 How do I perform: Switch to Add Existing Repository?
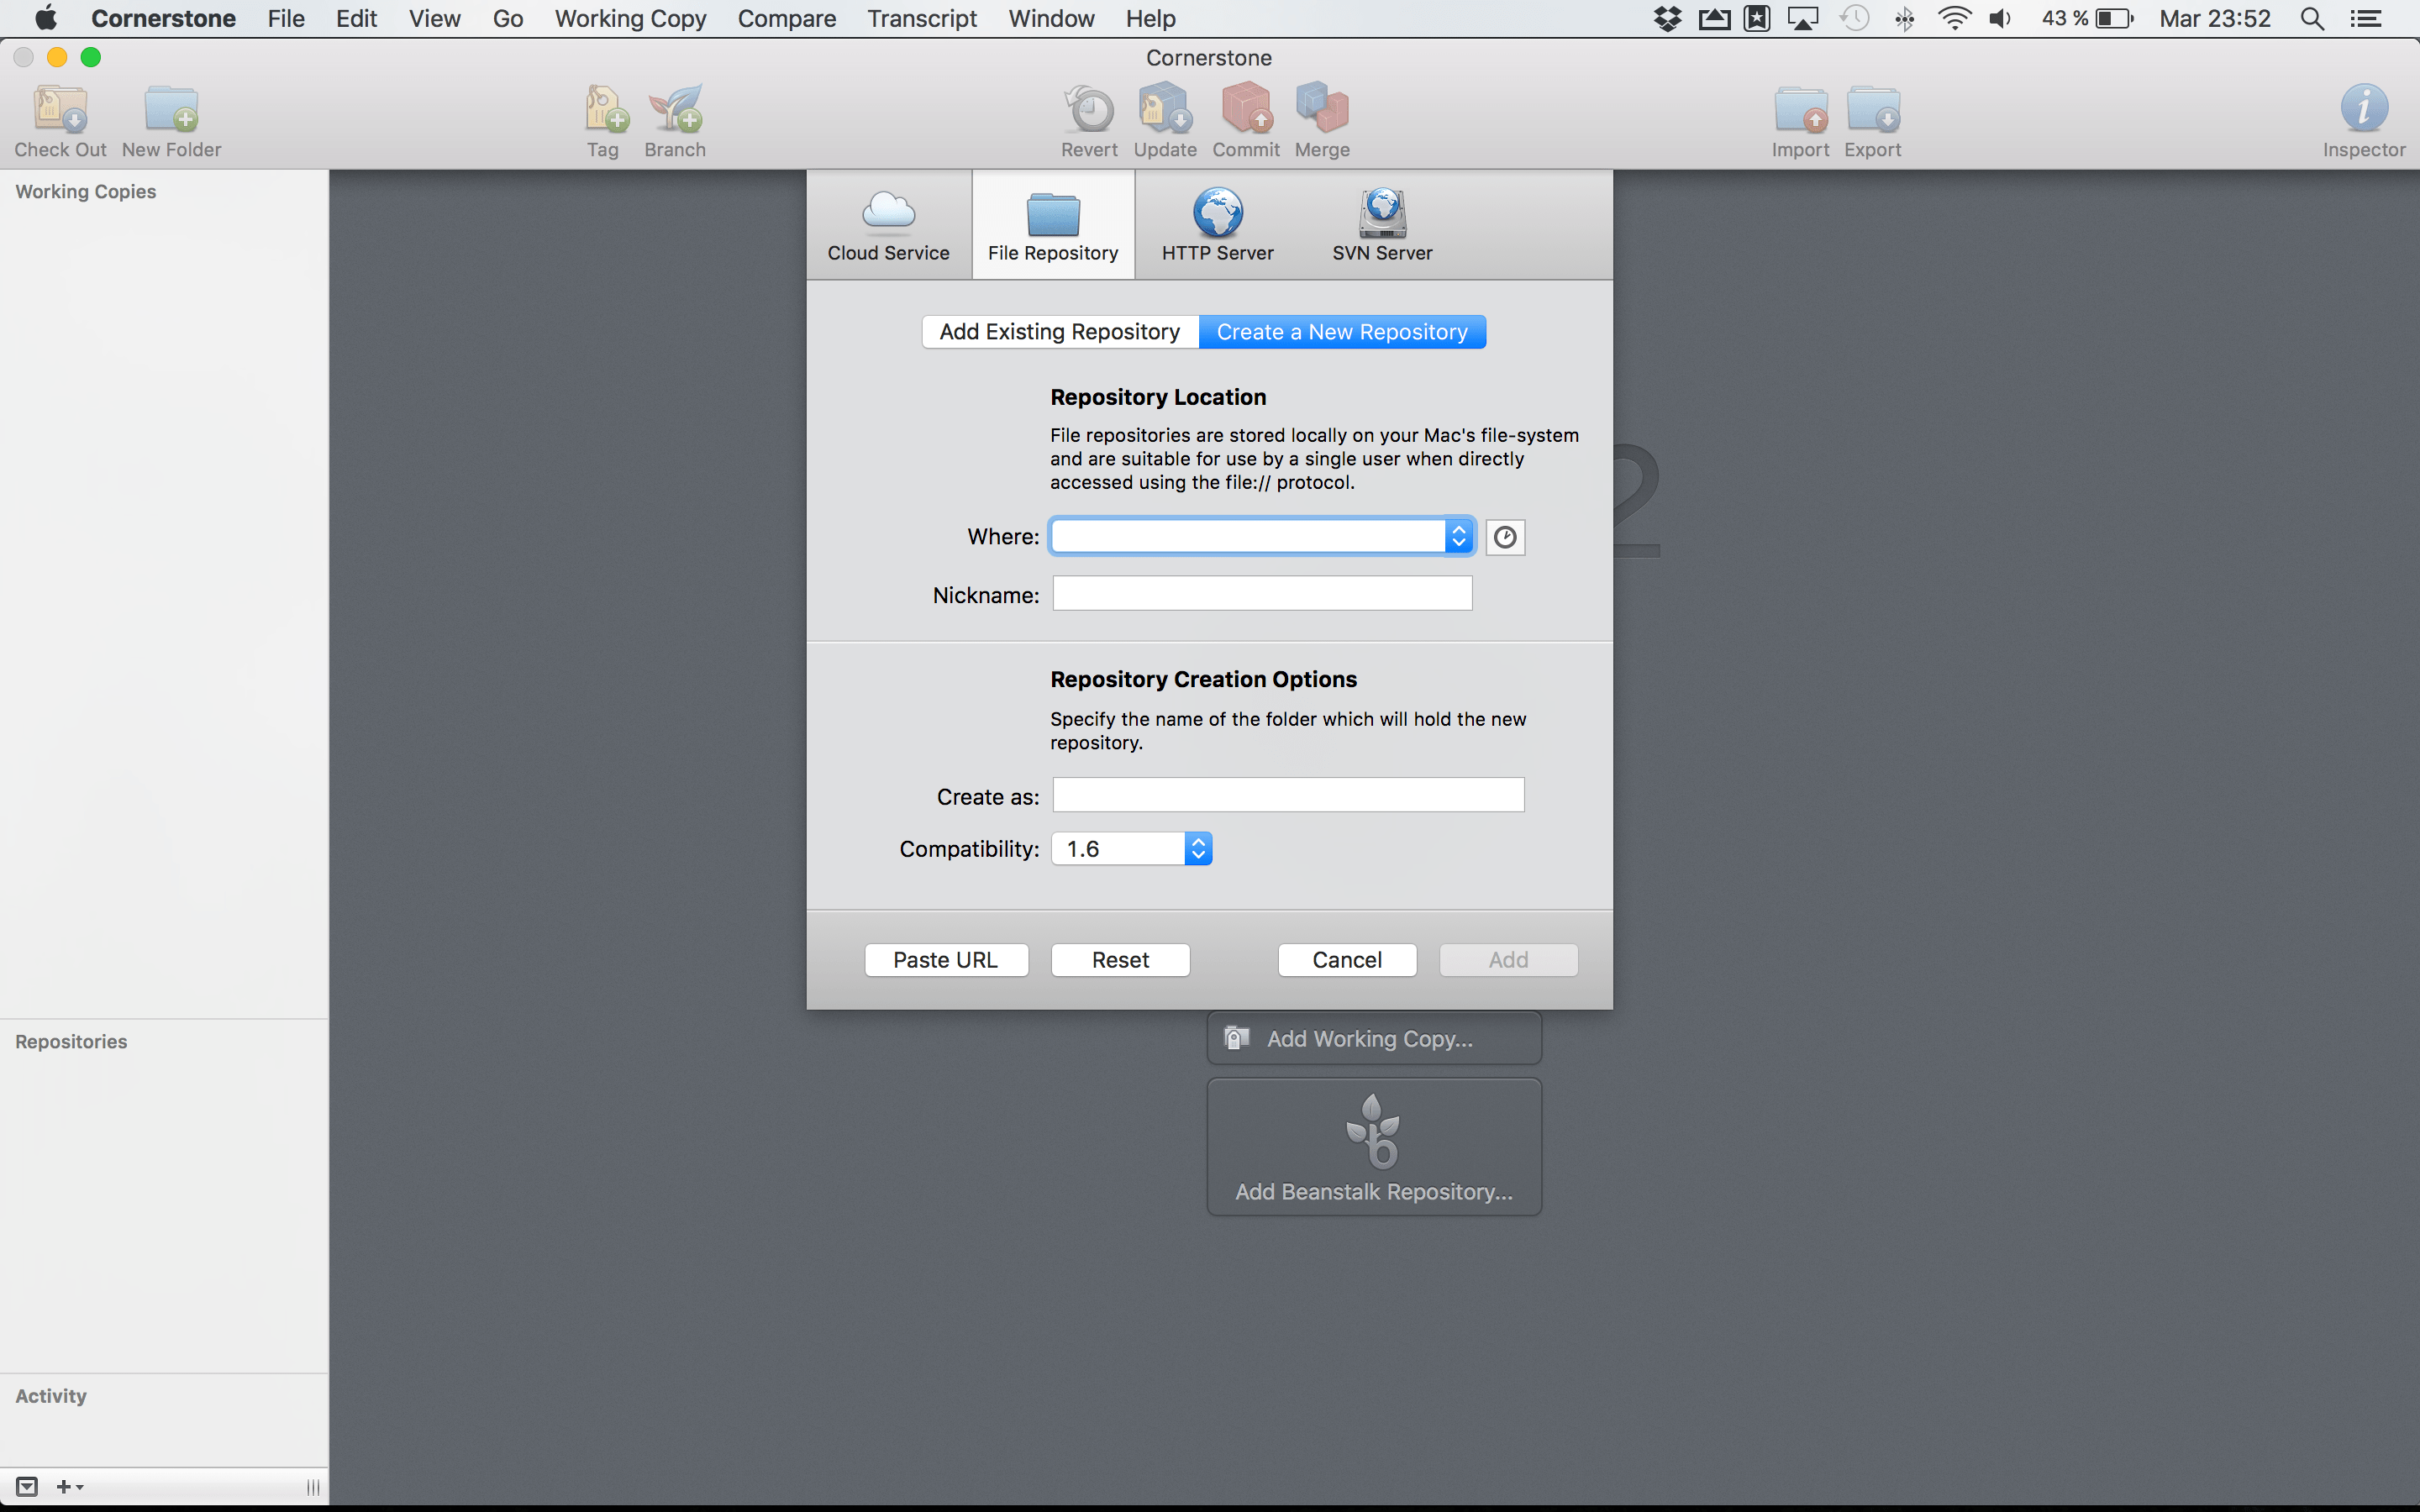[1060, 332]
